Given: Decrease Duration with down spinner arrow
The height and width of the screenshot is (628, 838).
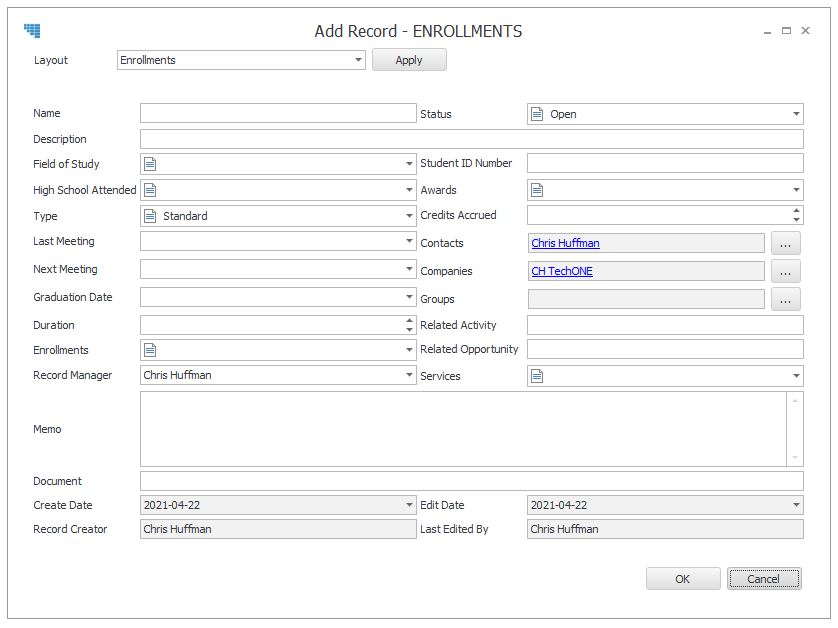Looking at the screenshot, I should pyautogui.click(x=409, y=329).
